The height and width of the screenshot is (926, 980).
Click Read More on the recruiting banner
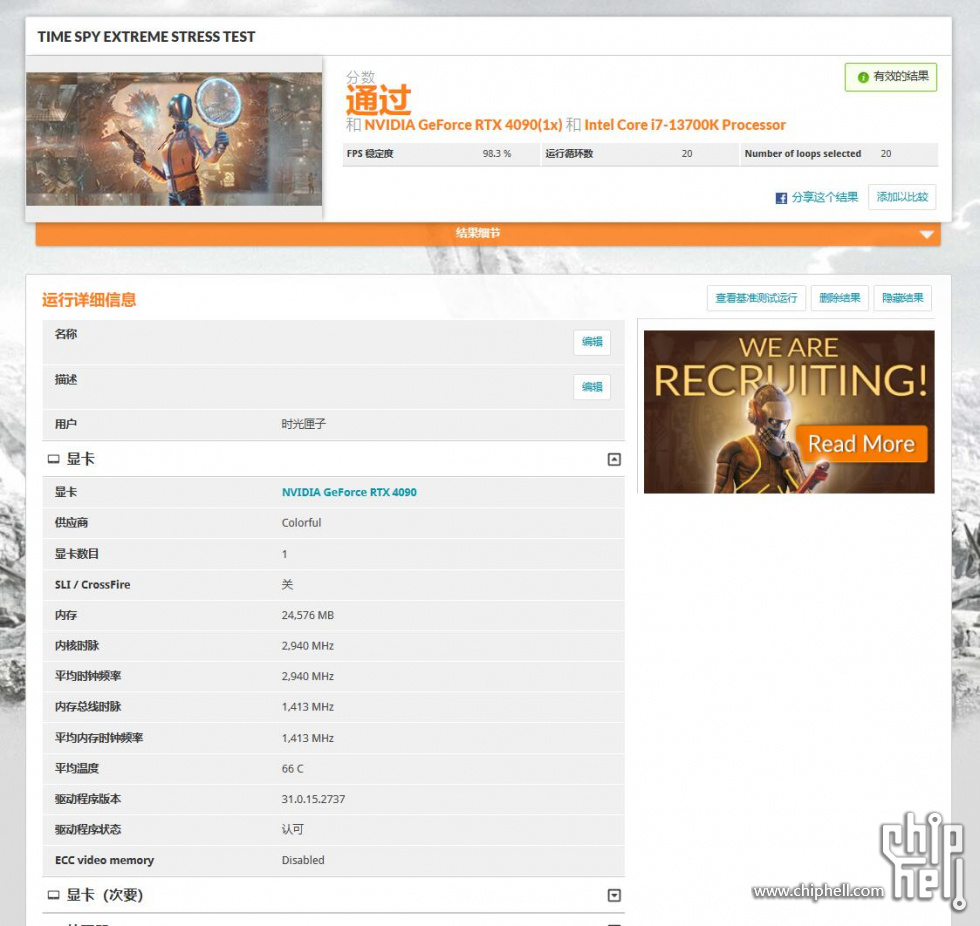click(x=861, y=444)
